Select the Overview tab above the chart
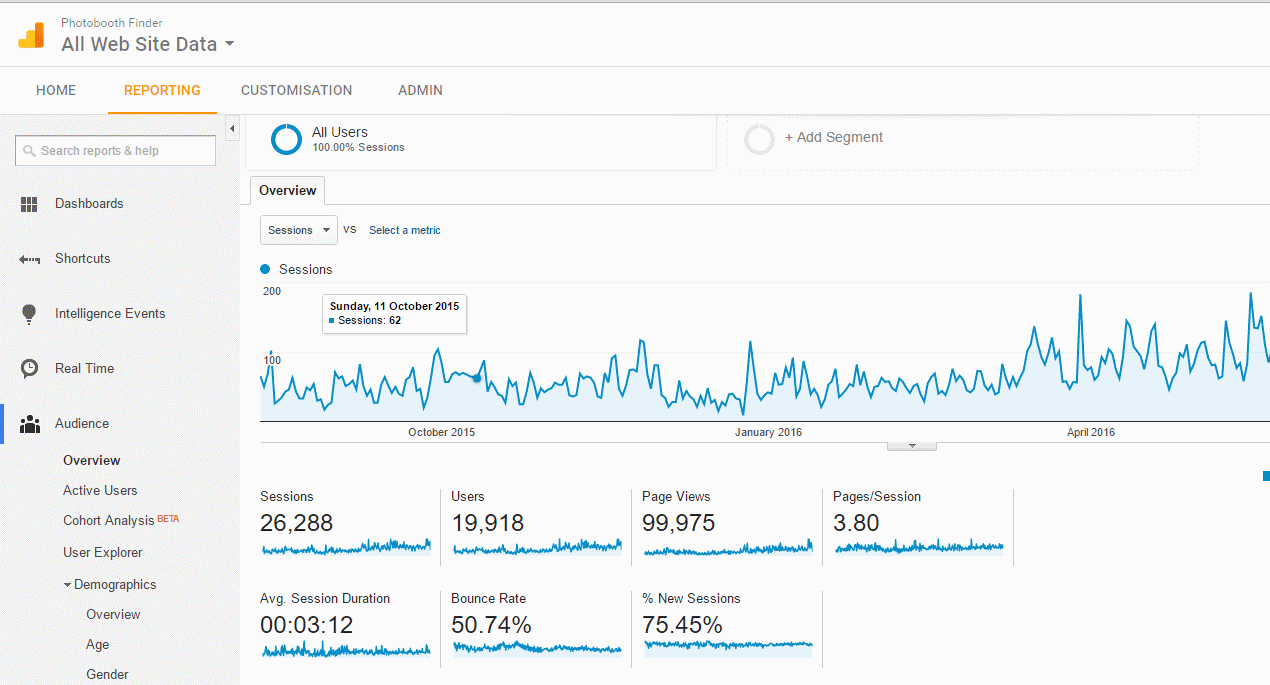1270x685 pixels. coord(288,190)
